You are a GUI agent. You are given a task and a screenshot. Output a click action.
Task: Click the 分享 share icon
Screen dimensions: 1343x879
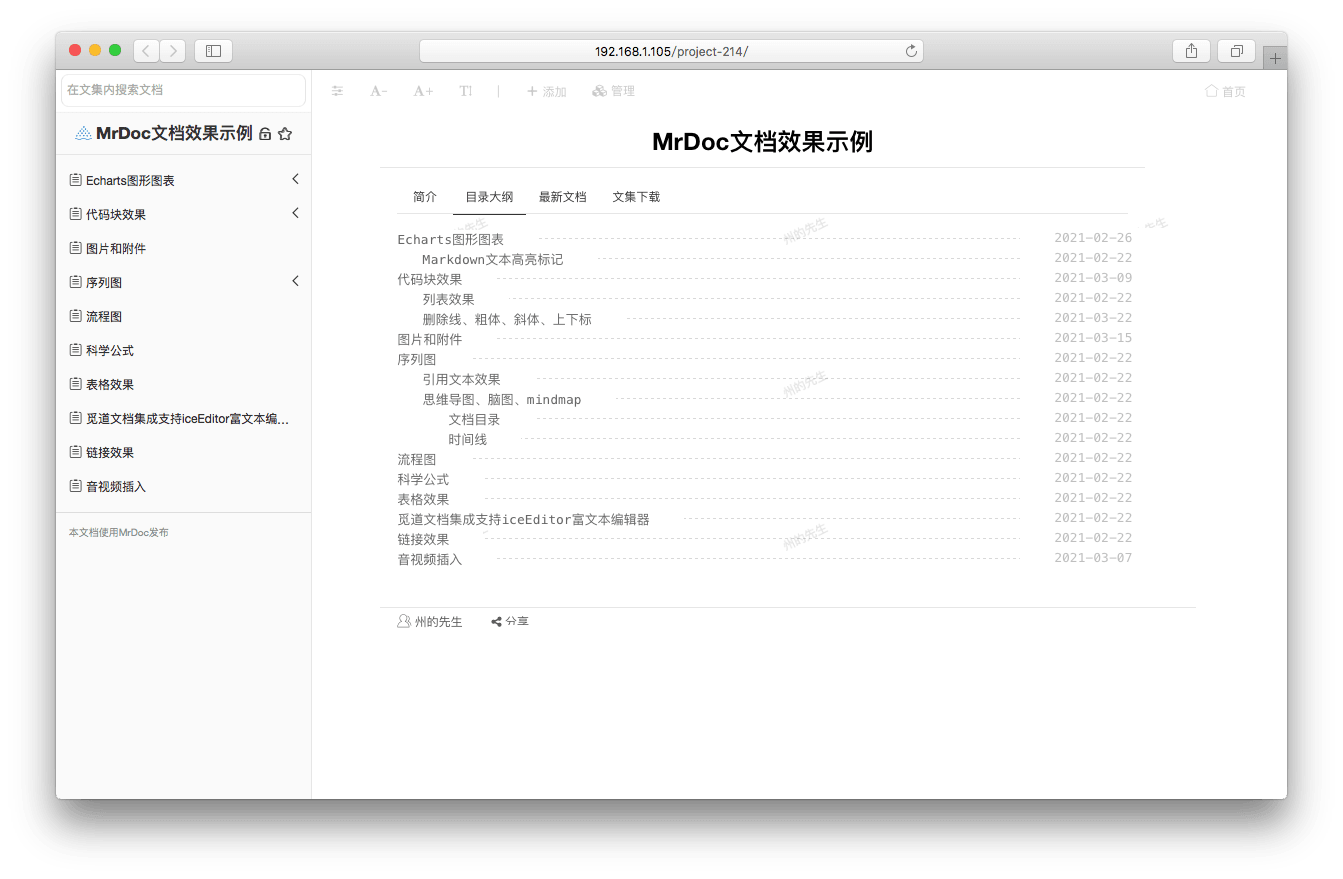coord(496,622)
